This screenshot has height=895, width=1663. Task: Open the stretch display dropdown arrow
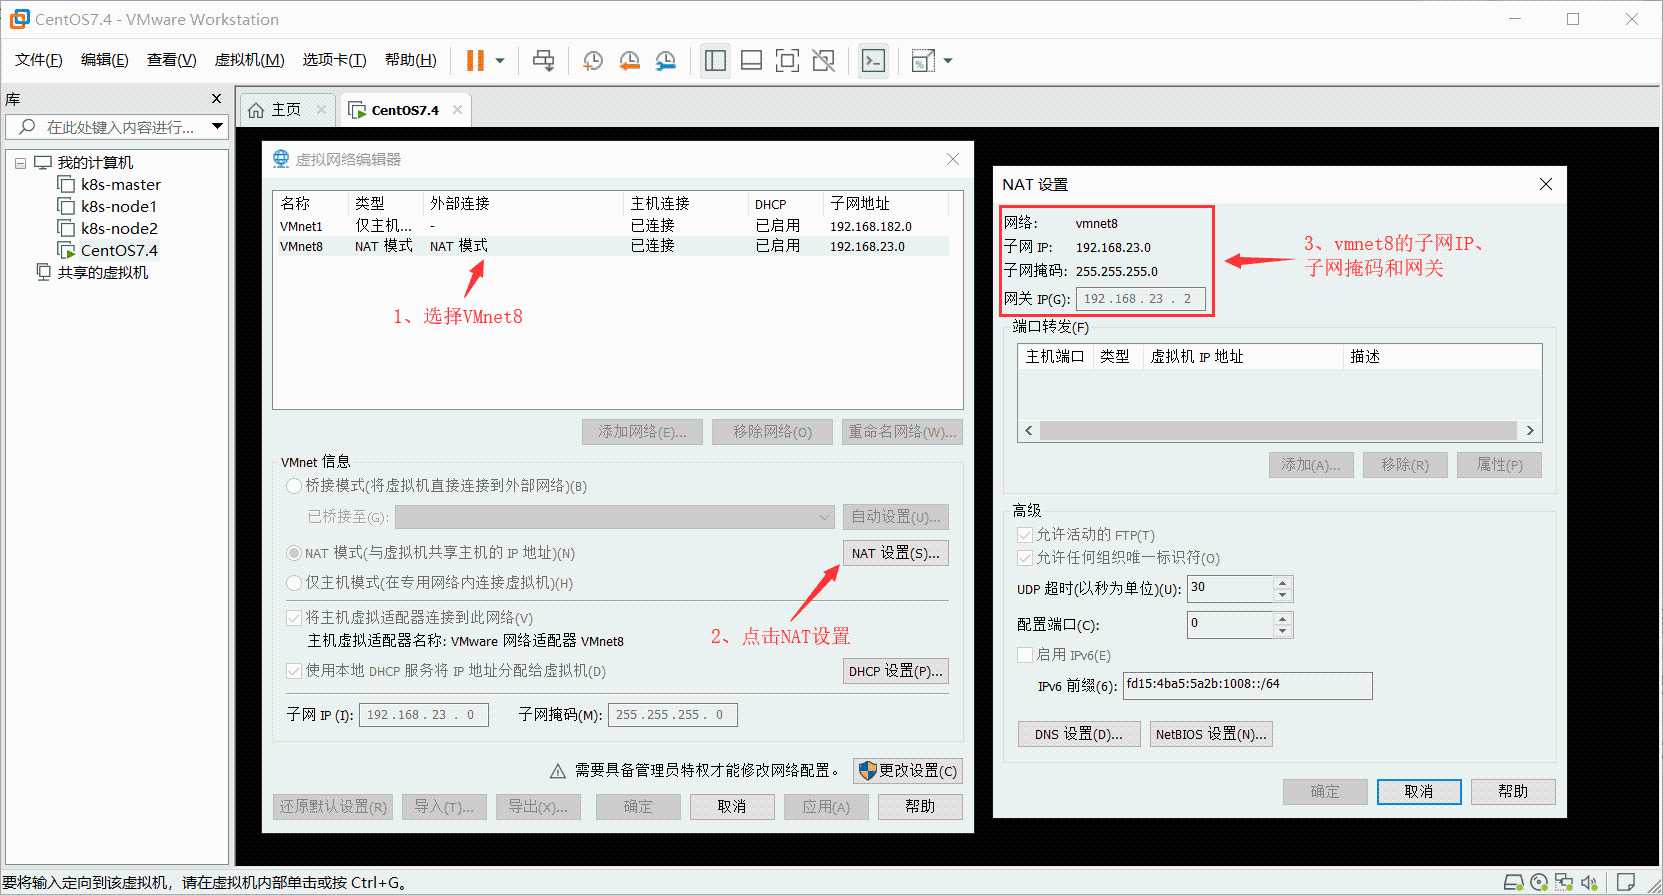948,61
